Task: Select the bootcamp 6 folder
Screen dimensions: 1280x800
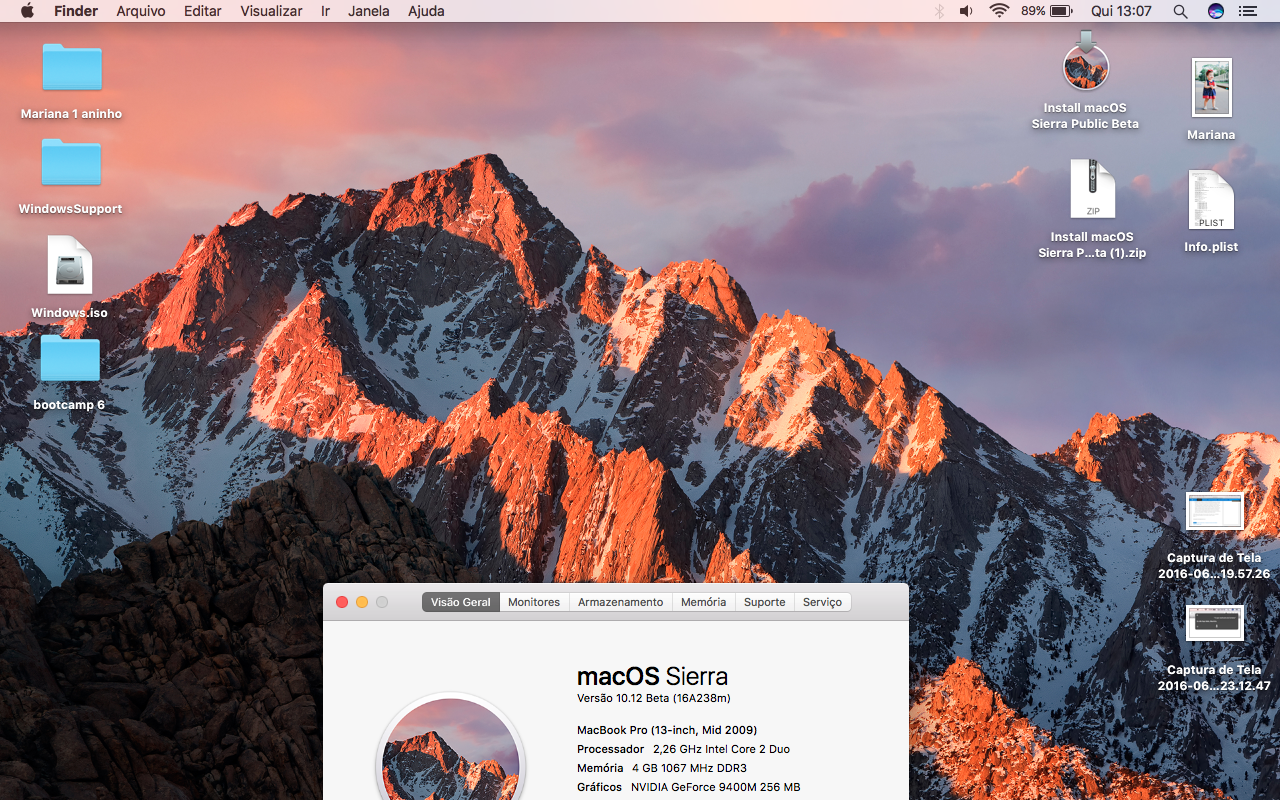Action: [x=70, y=372]
